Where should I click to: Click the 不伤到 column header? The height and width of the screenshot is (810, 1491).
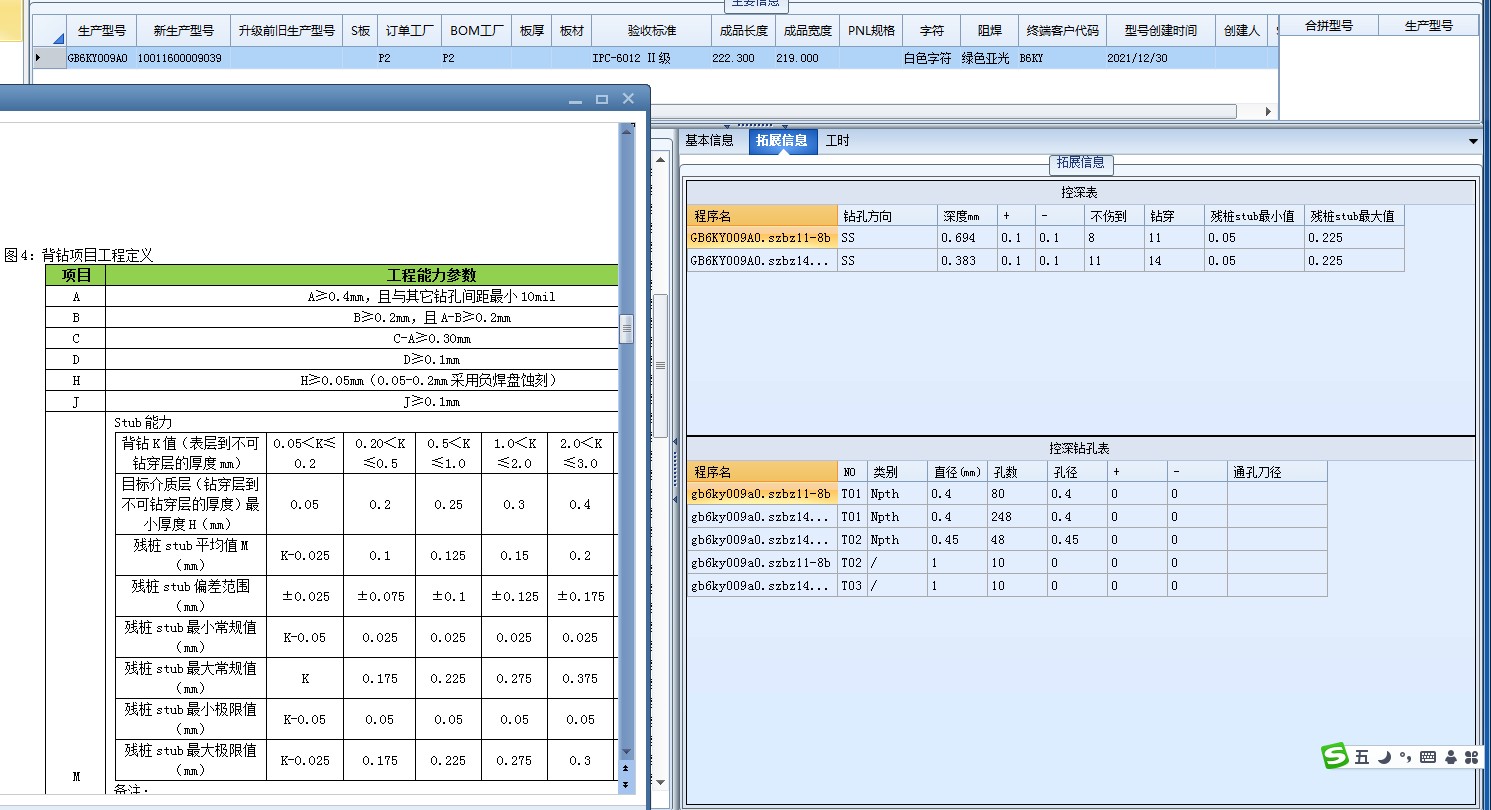click(1114, 215)
